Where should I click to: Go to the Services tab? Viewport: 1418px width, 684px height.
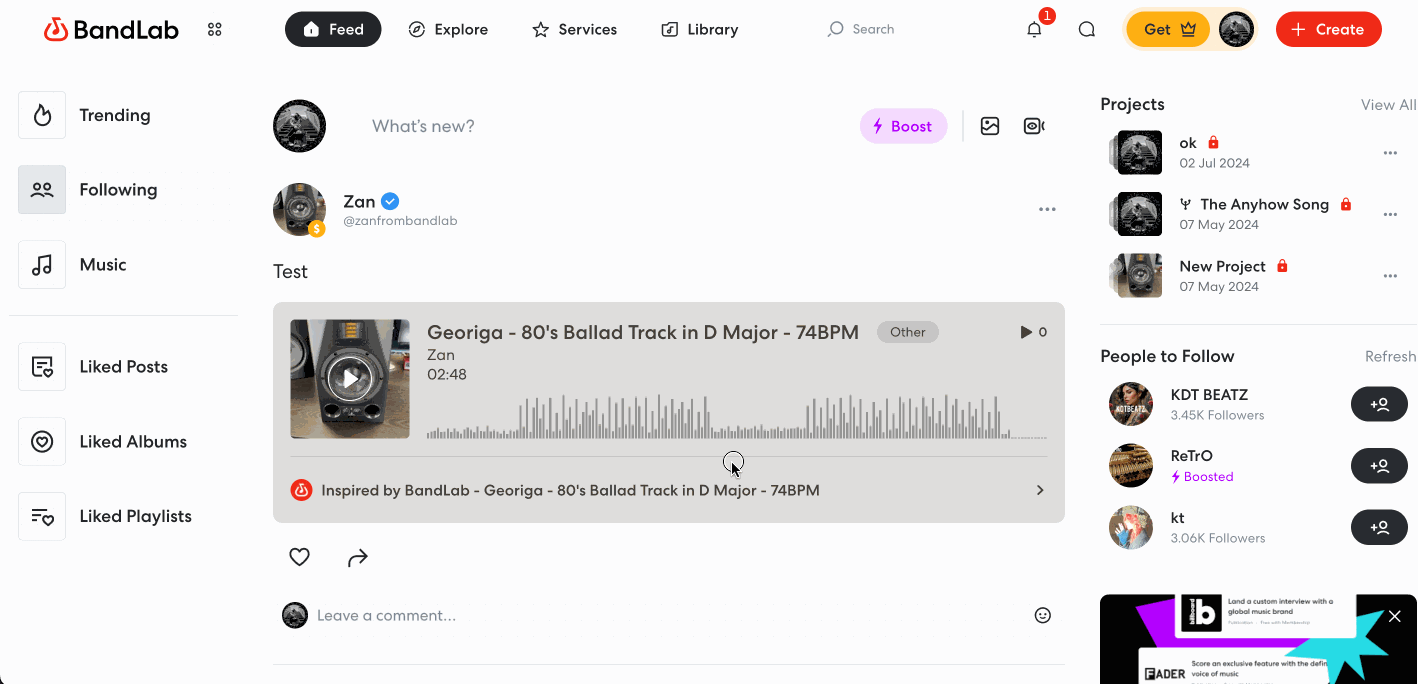coord(575,30)
